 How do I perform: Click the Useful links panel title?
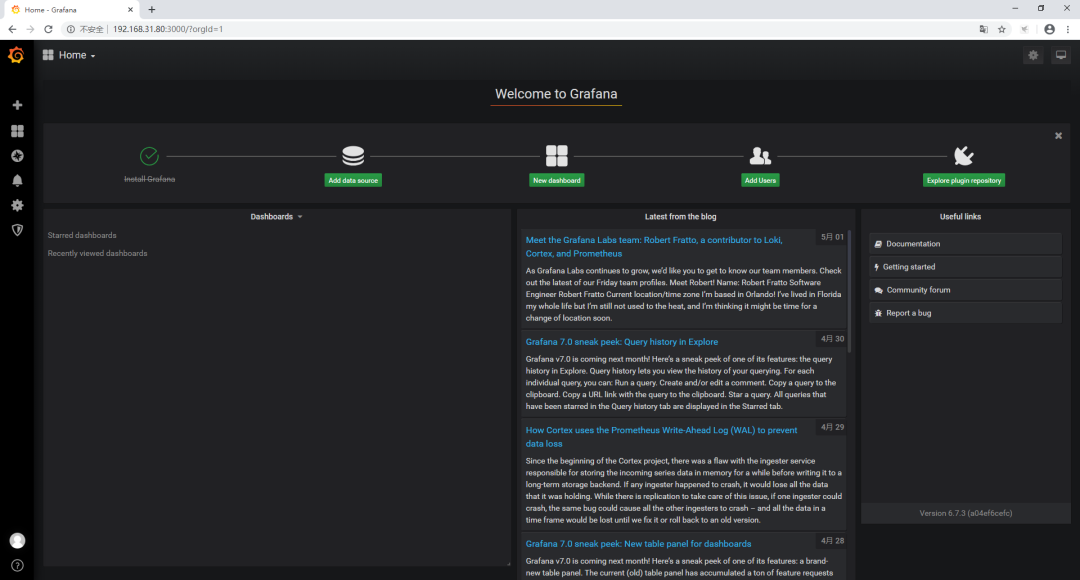pyautogui.click(x=960, y=216)
